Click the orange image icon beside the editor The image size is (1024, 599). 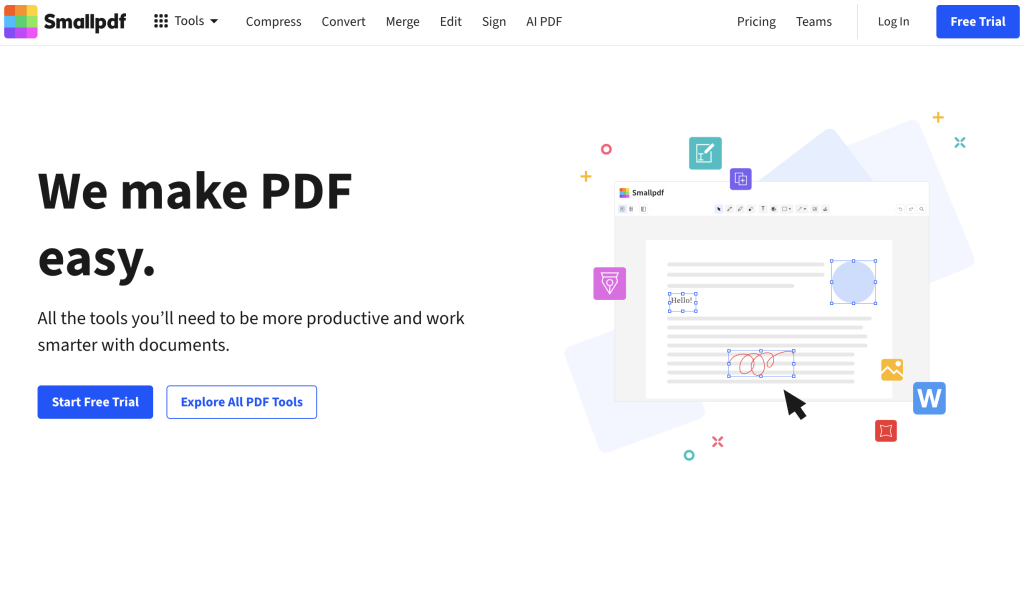point(891,369)
